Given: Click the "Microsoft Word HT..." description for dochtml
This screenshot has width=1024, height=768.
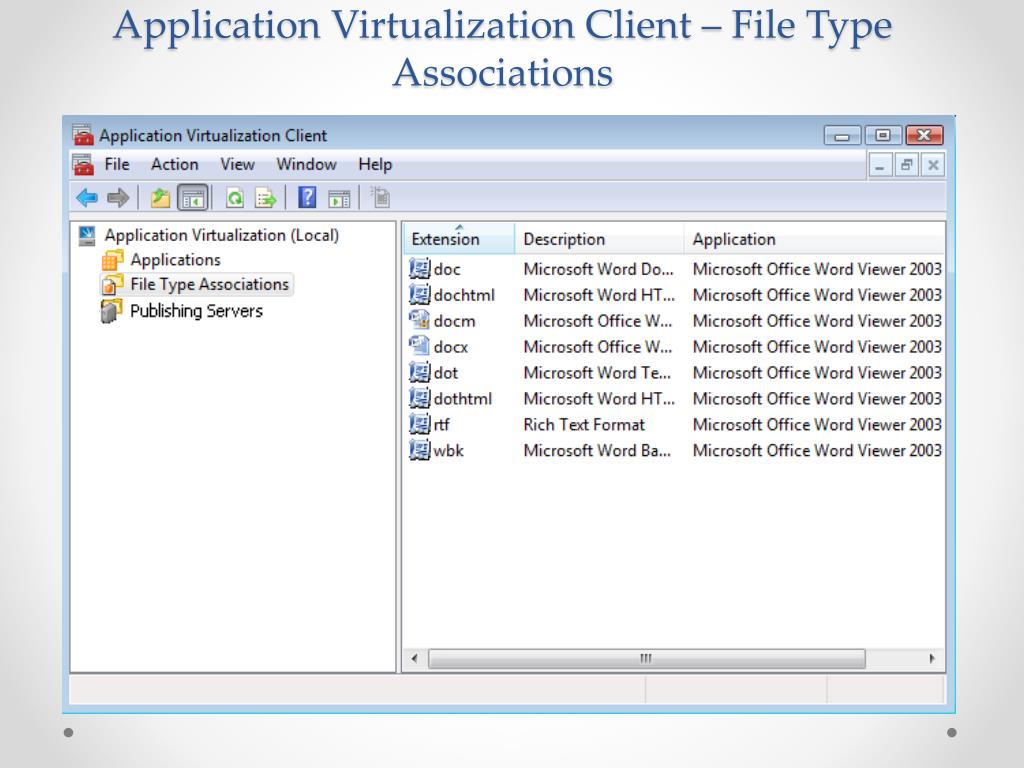Looking at the screenshot, I should tap(600, 295).
